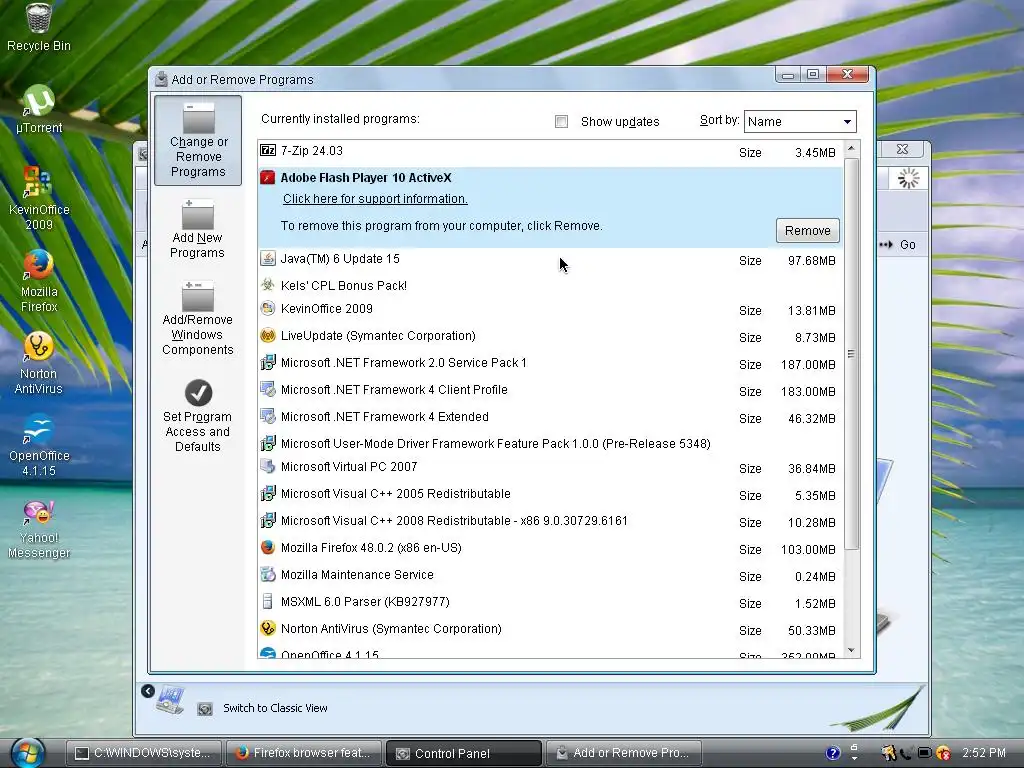The height and width of the screenshot is (768, 1024).
Task: Switch to Add or Remove Programs taskbar item
Action: click(x=624, y=753)
